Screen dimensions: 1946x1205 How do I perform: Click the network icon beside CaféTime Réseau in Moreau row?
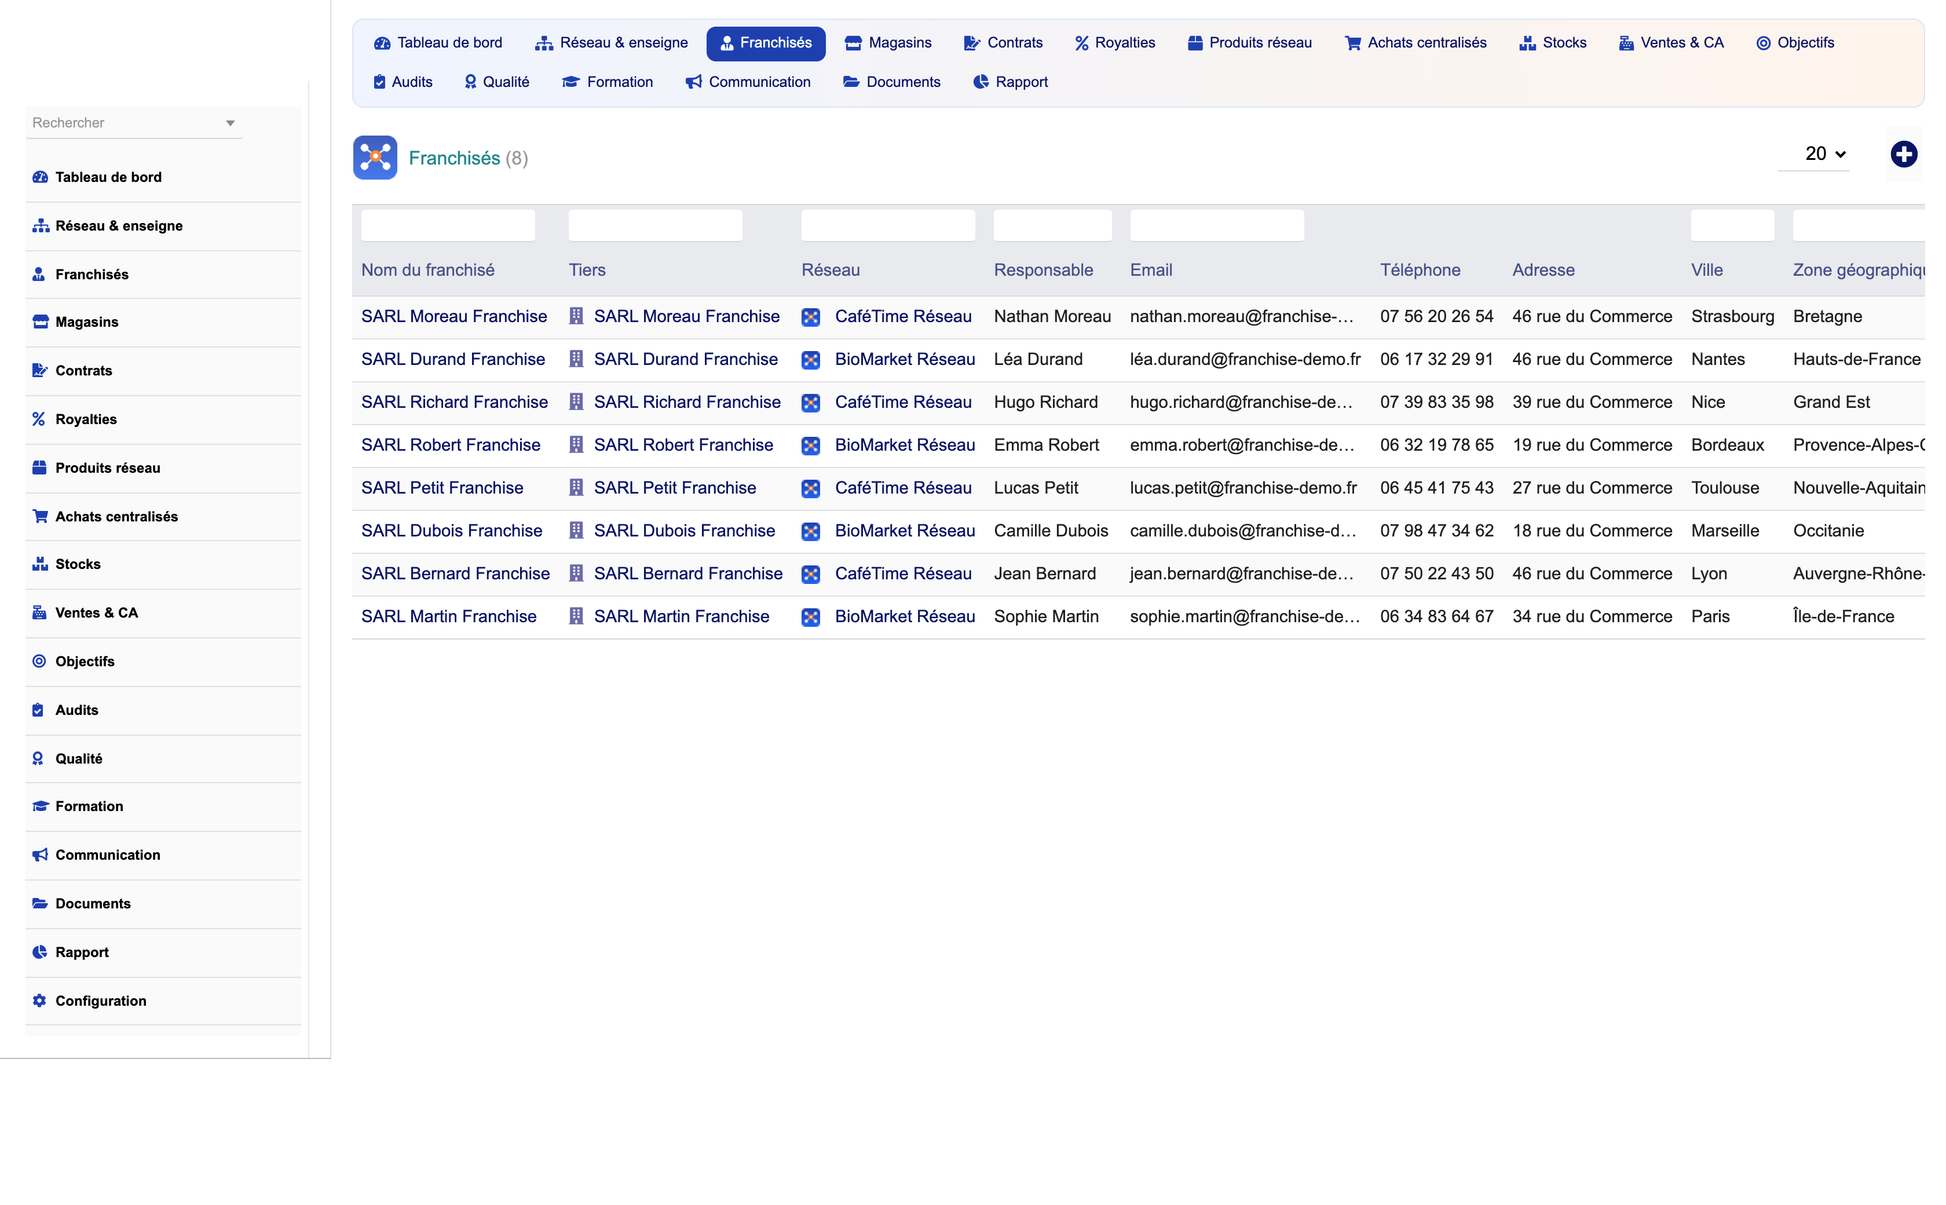tap(811, 317)
